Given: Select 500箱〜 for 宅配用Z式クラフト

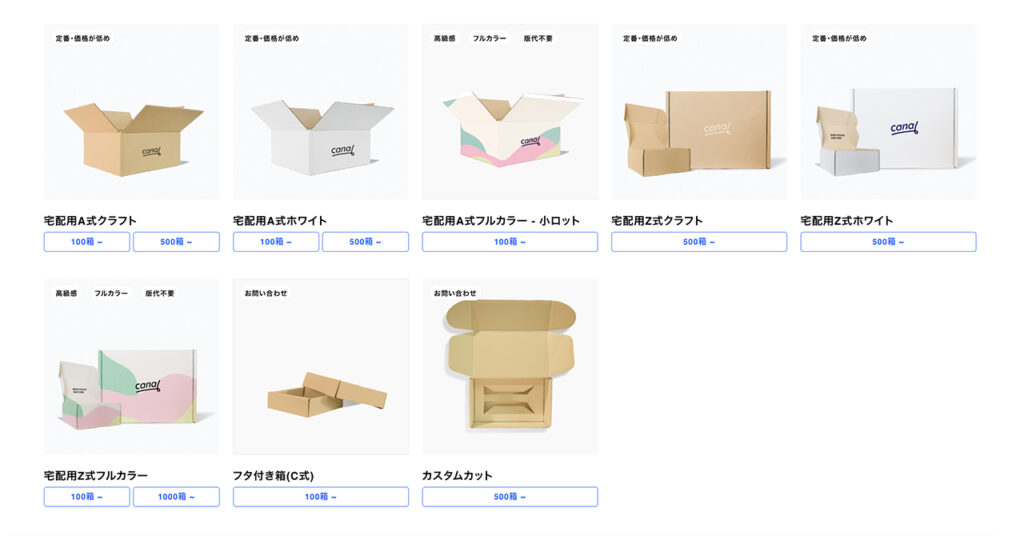Looking at the screenshot, I should click(699, 242).
